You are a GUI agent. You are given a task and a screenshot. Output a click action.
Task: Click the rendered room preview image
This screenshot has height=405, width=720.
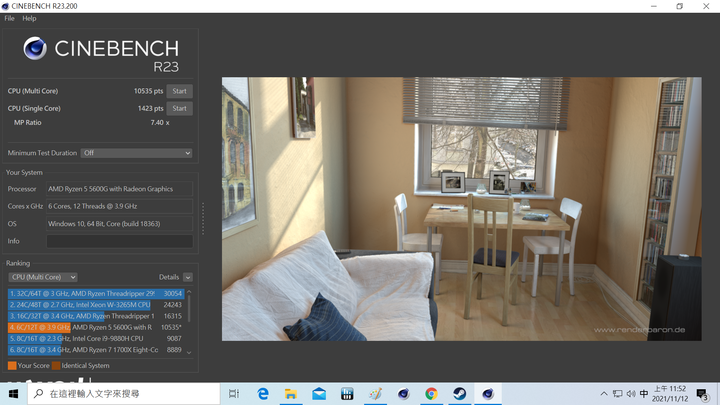(x=461, y=209)
